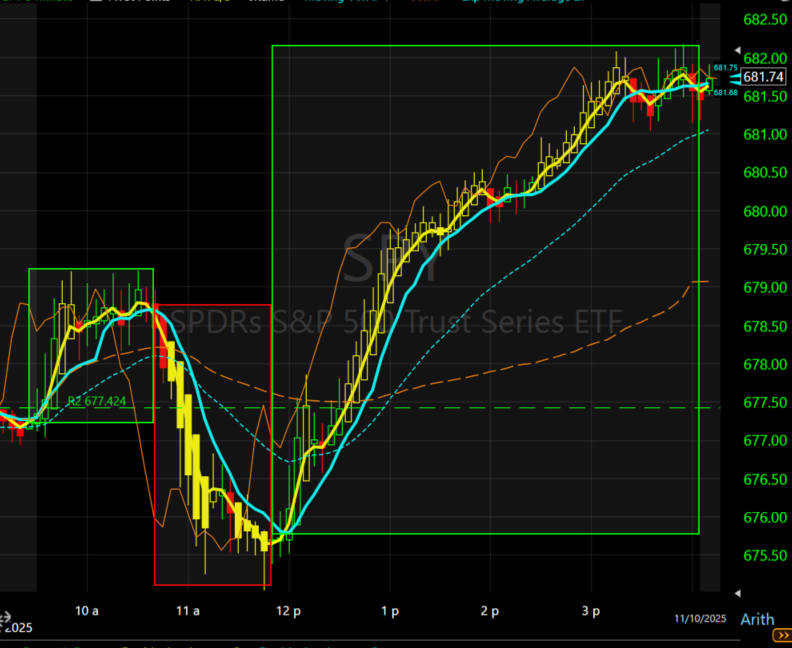The height and width of the screenshot is (648, 792).
Task: Click the 3 p time axis label
Action: tap(591, 612)
